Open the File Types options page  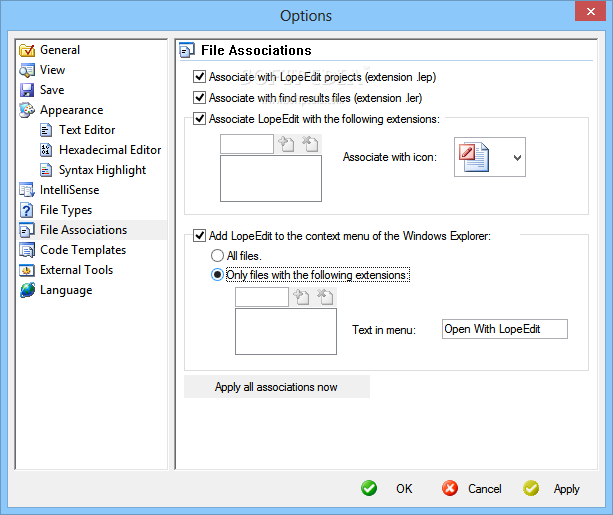[x=66, y=210]
